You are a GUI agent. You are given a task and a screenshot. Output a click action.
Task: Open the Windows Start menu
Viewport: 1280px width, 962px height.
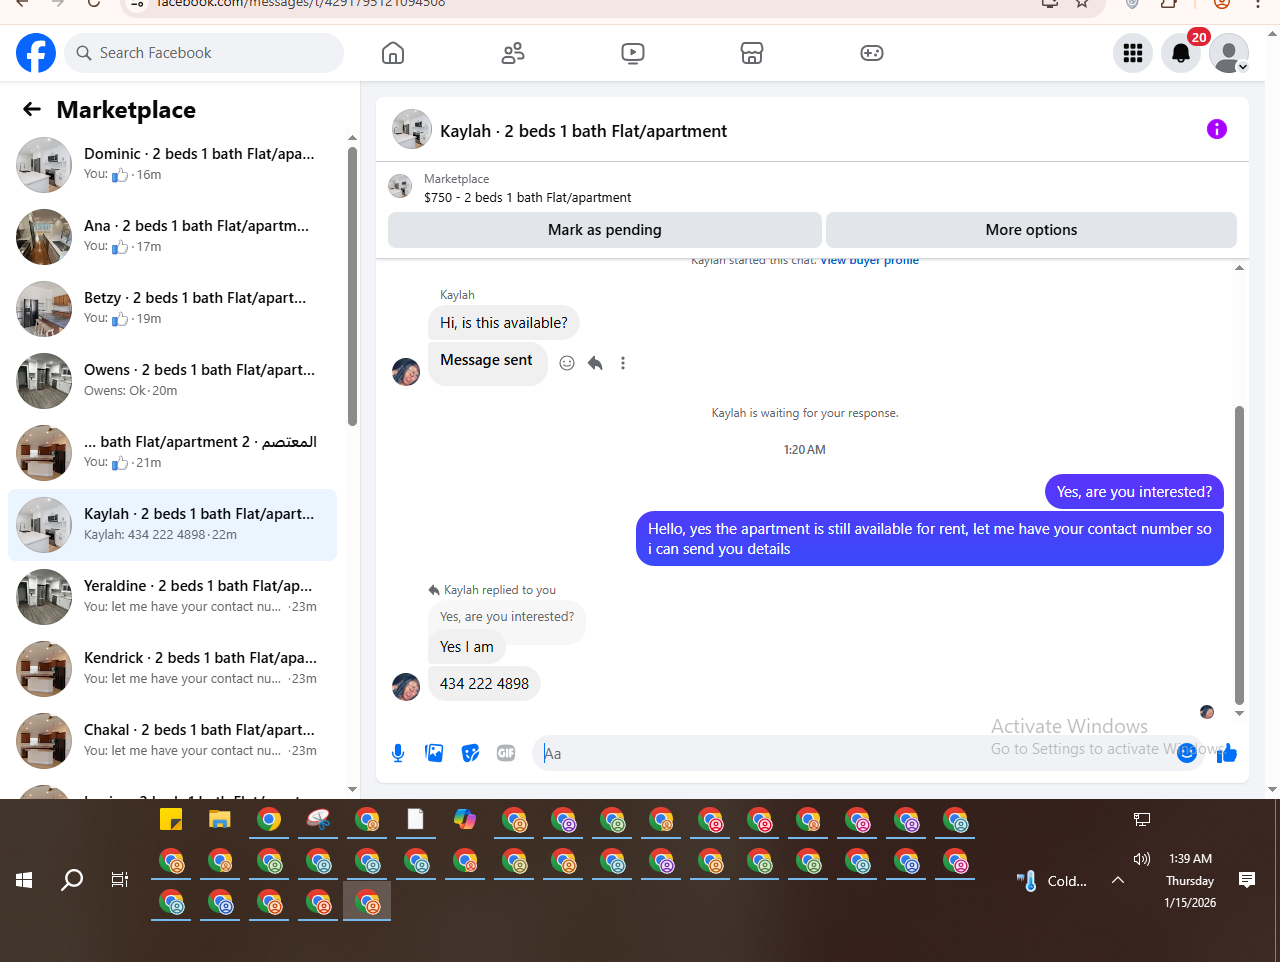(24, 880)
